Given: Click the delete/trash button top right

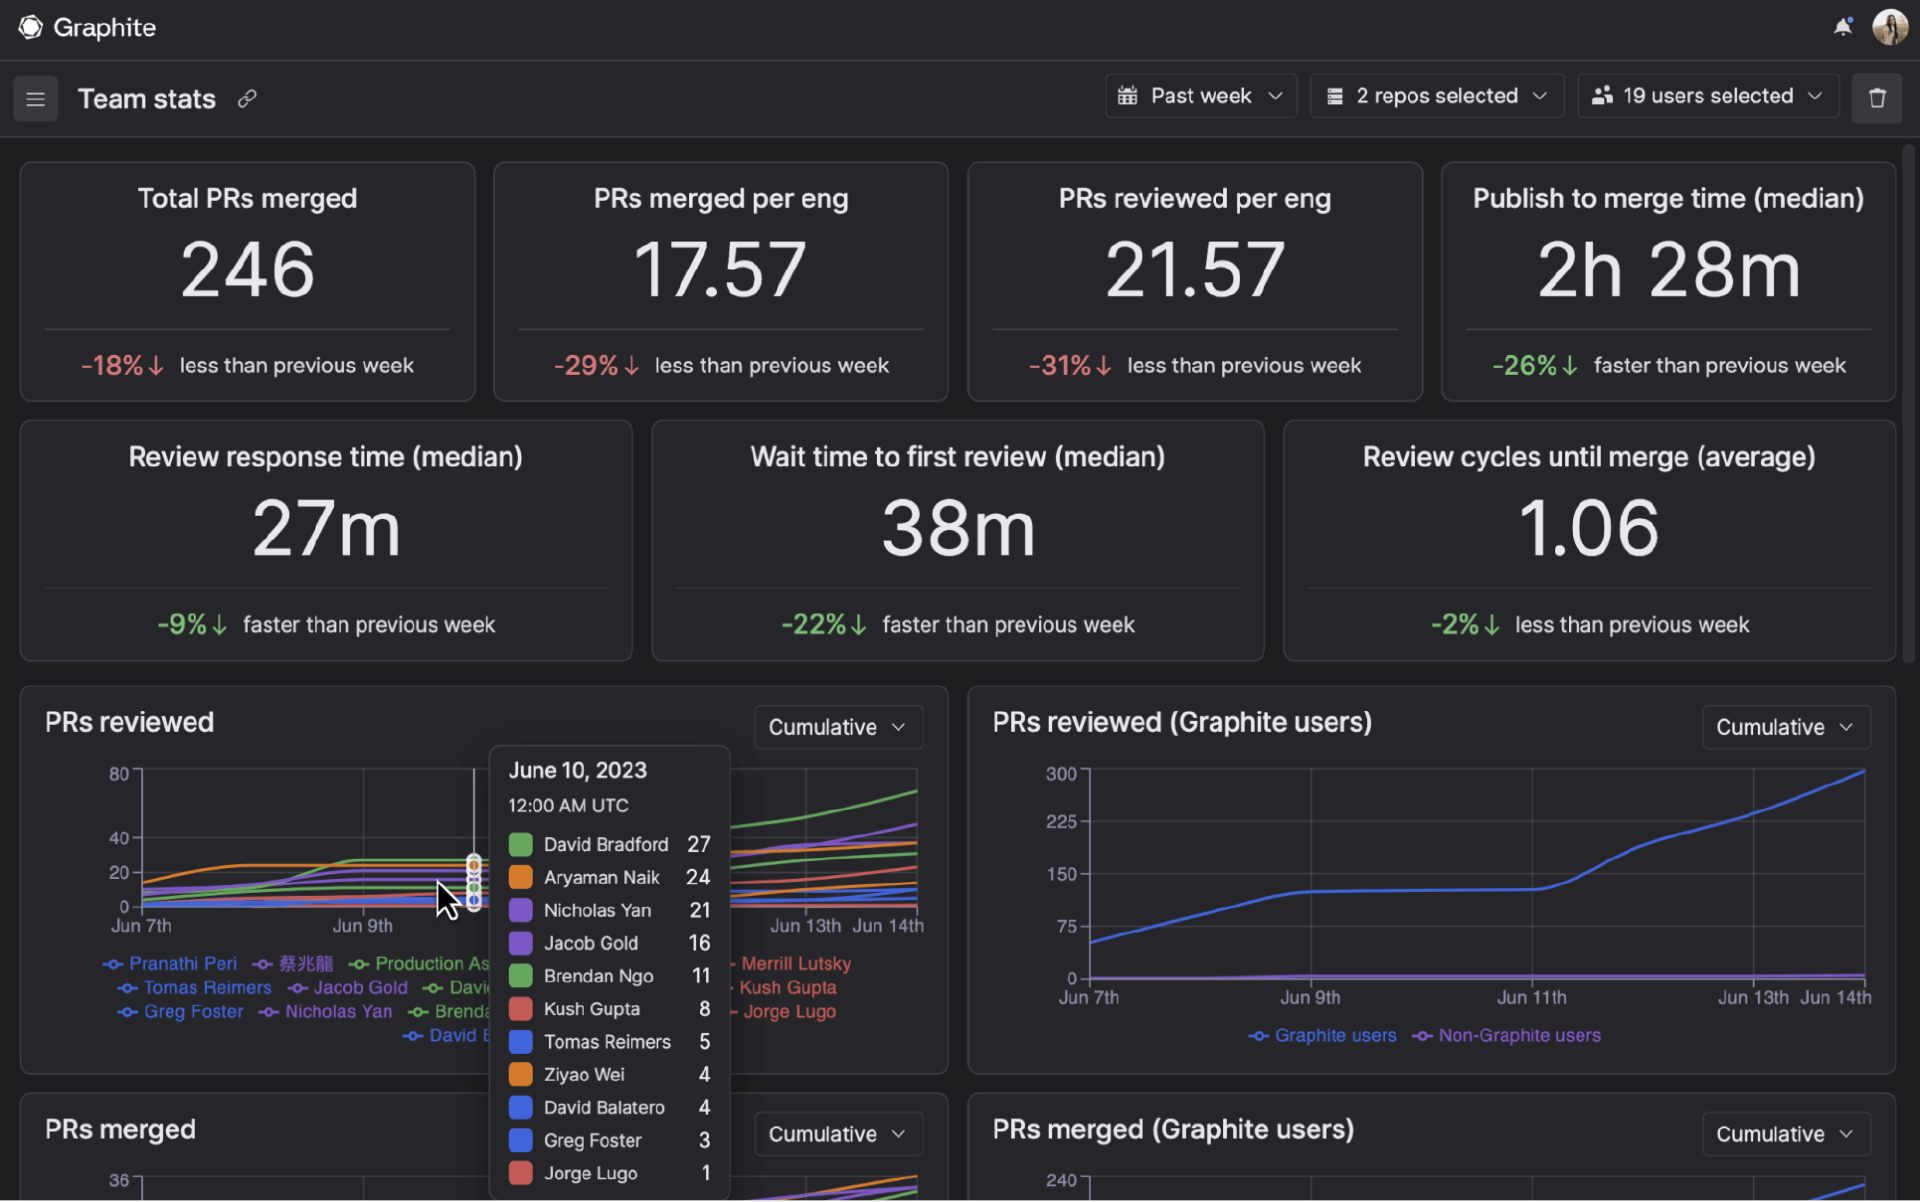Looking at the screenshot, I should tap(1877, 98).
